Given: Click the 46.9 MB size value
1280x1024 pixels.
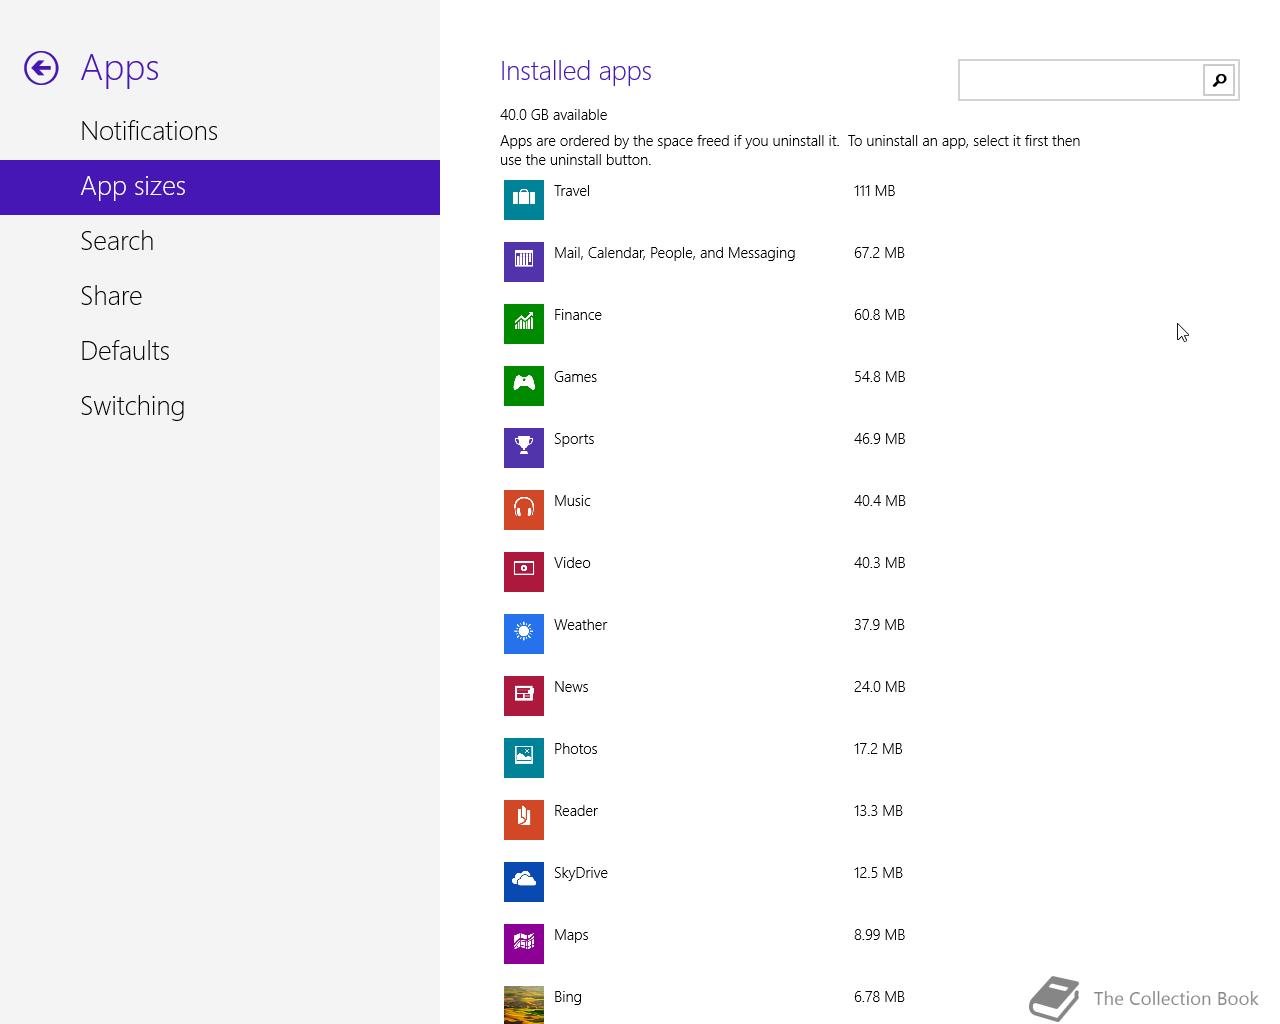Looking at the screenshot, I should point(880,439).
